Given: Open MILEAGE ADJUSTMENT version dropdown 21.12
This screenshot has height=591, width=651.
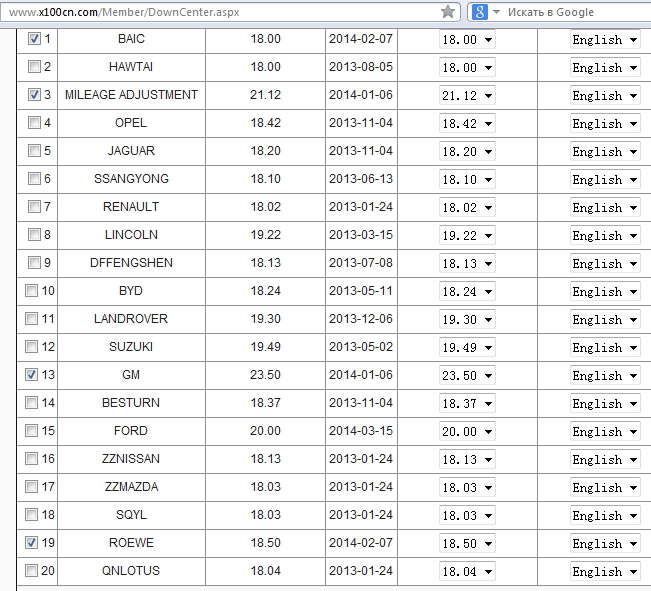Looking at the screenshot, I should click(x=467, y=96).
